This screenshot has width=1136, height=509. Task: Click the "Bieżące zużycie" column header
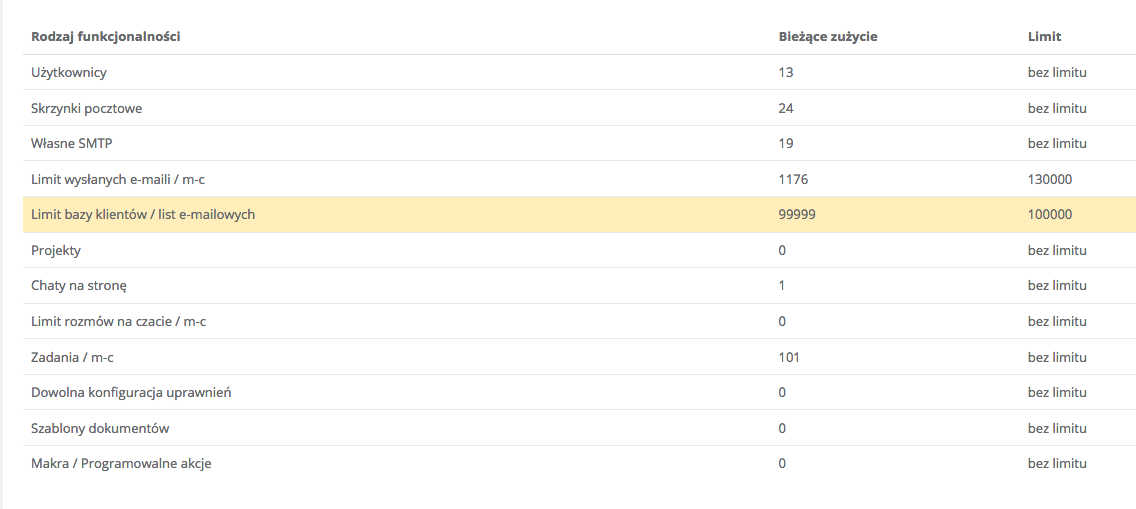(828, 37)
